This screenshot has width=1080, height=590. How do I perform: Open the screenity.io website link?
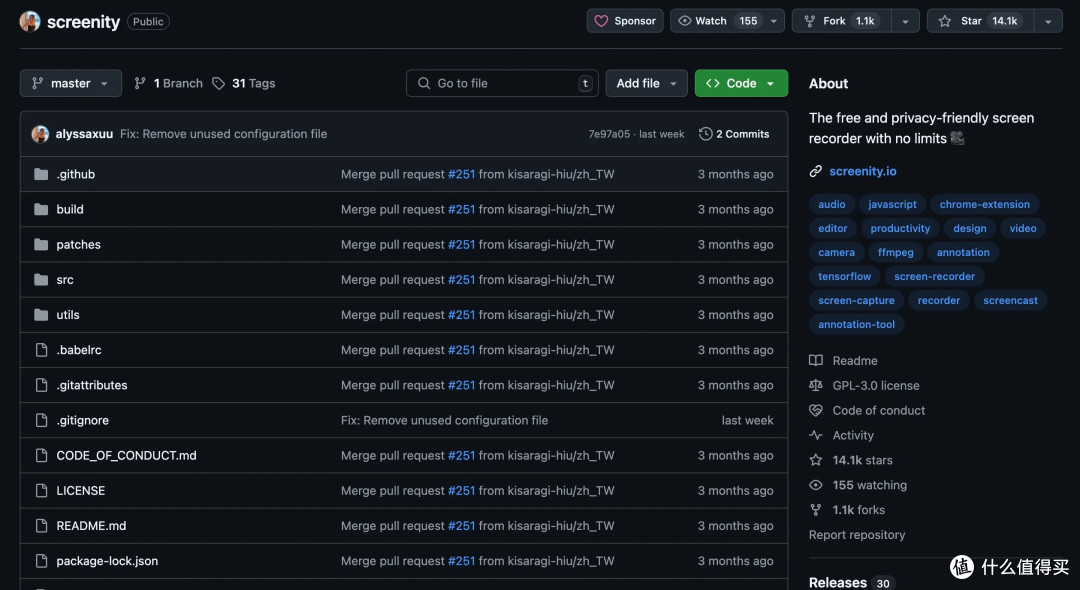[862, 171]
